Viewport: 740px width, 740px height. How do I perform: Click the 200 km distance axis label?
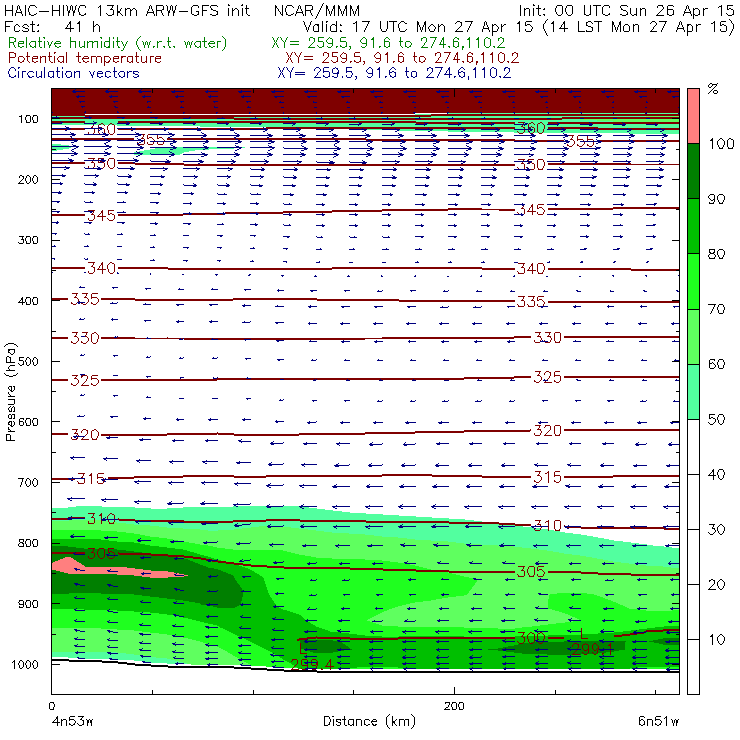(454, 706)
